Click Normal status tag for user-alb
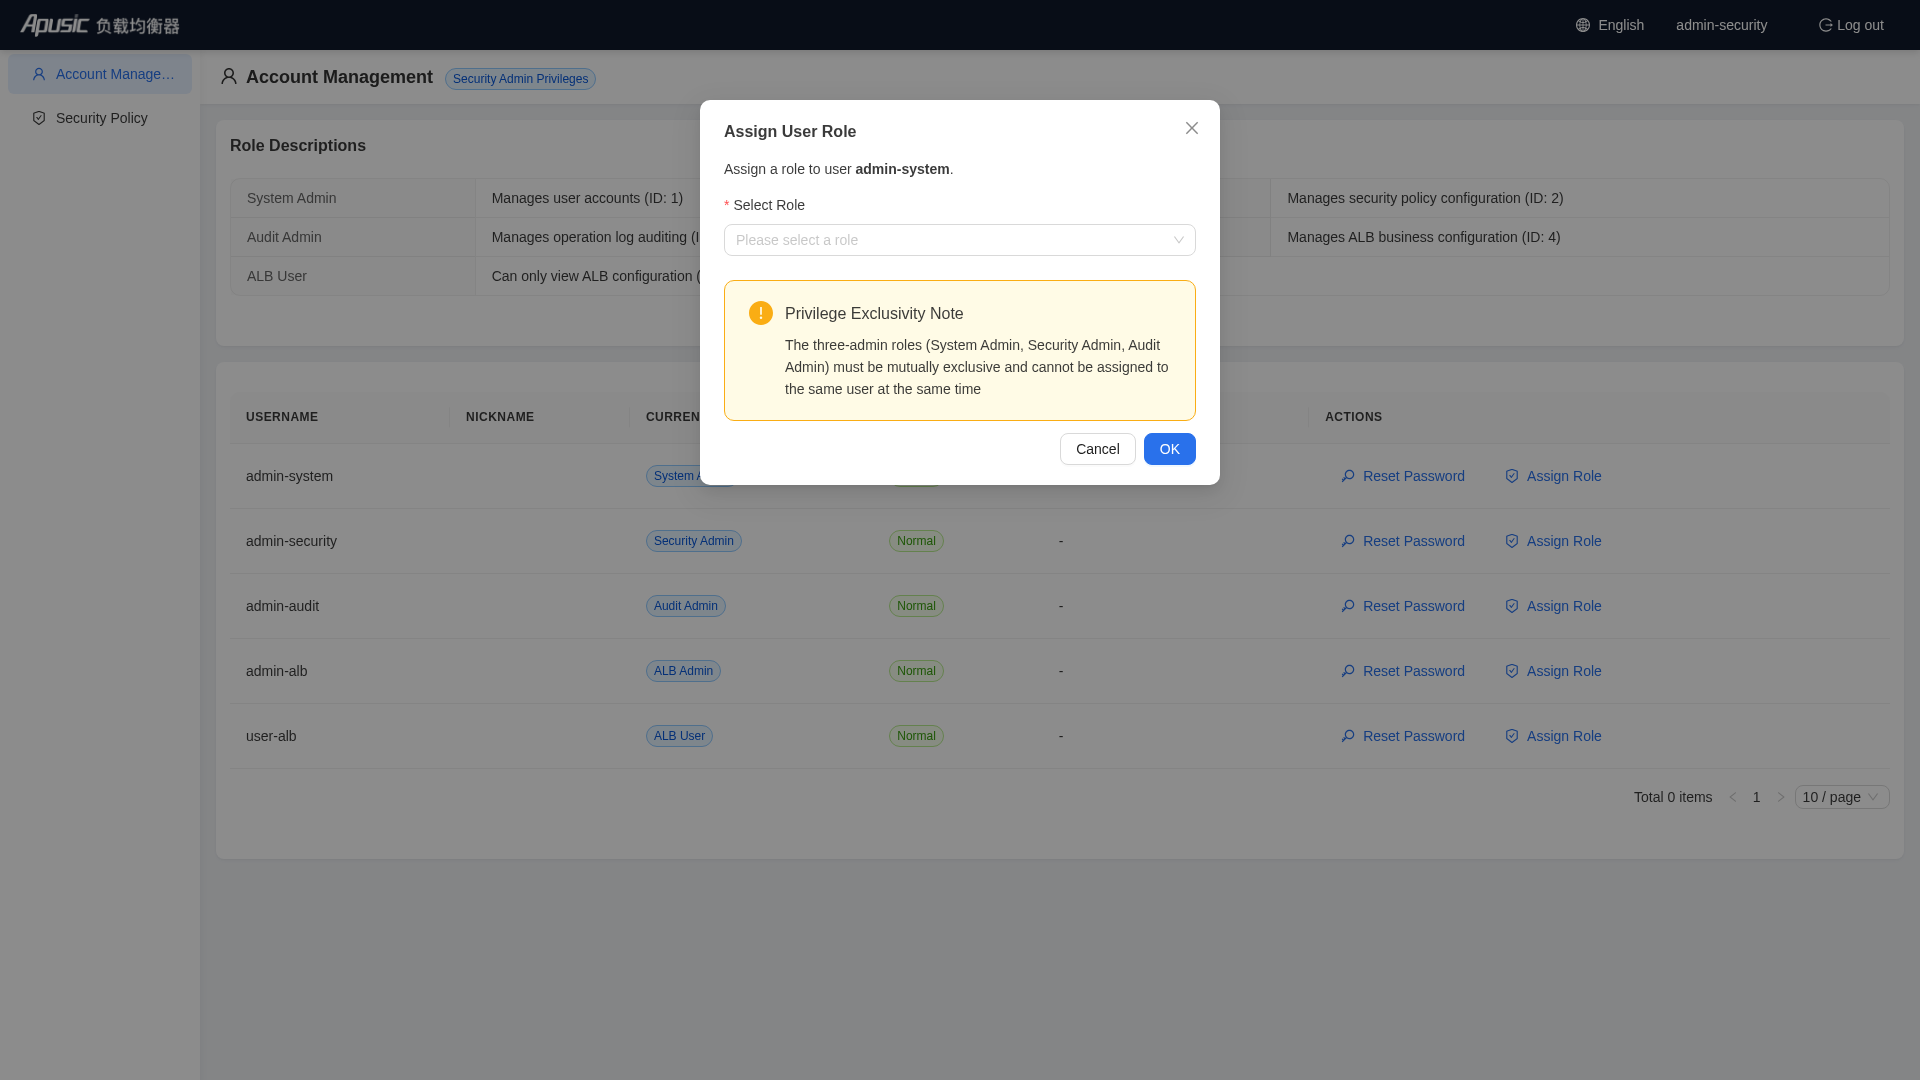Screen dimensions: 1920x1080 click(916, 736)
